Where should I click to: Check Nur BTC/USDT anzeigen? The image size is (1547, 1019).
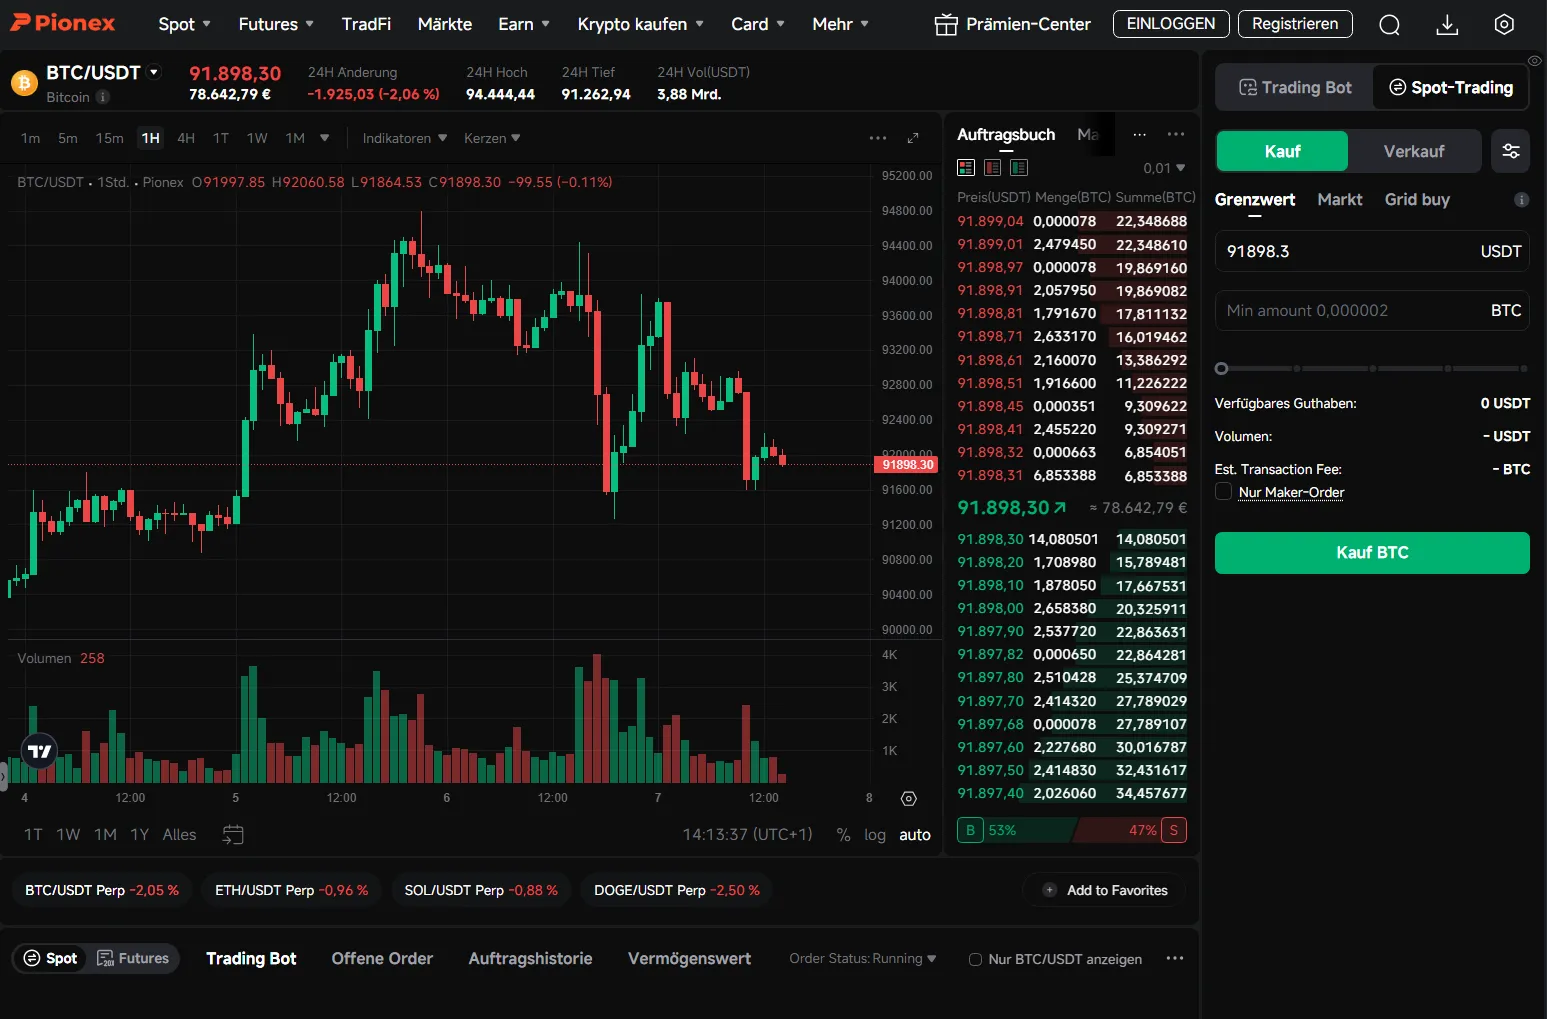click(x=975, y=959)
